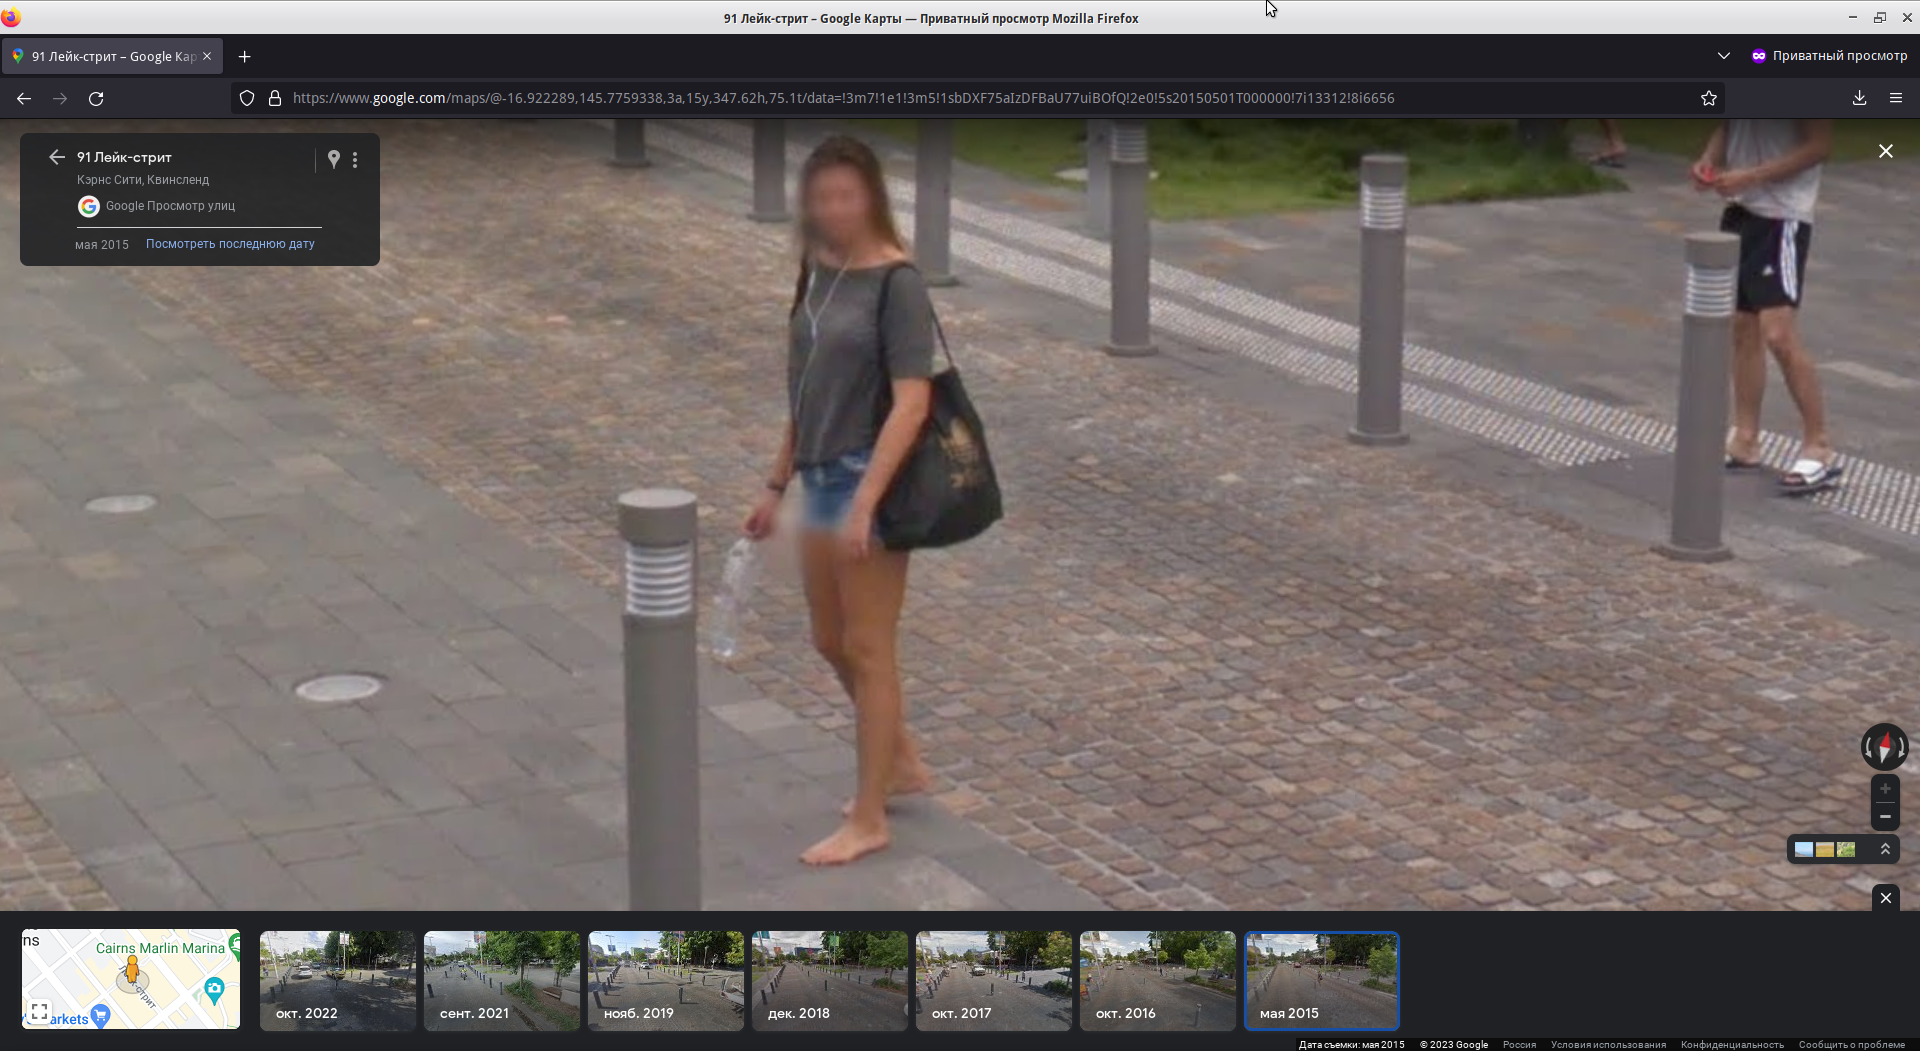The image size is (1920, 1051).
Task: Open the list all tabs dropdown
Action: pyautogui.click(x=1723, y=56)
